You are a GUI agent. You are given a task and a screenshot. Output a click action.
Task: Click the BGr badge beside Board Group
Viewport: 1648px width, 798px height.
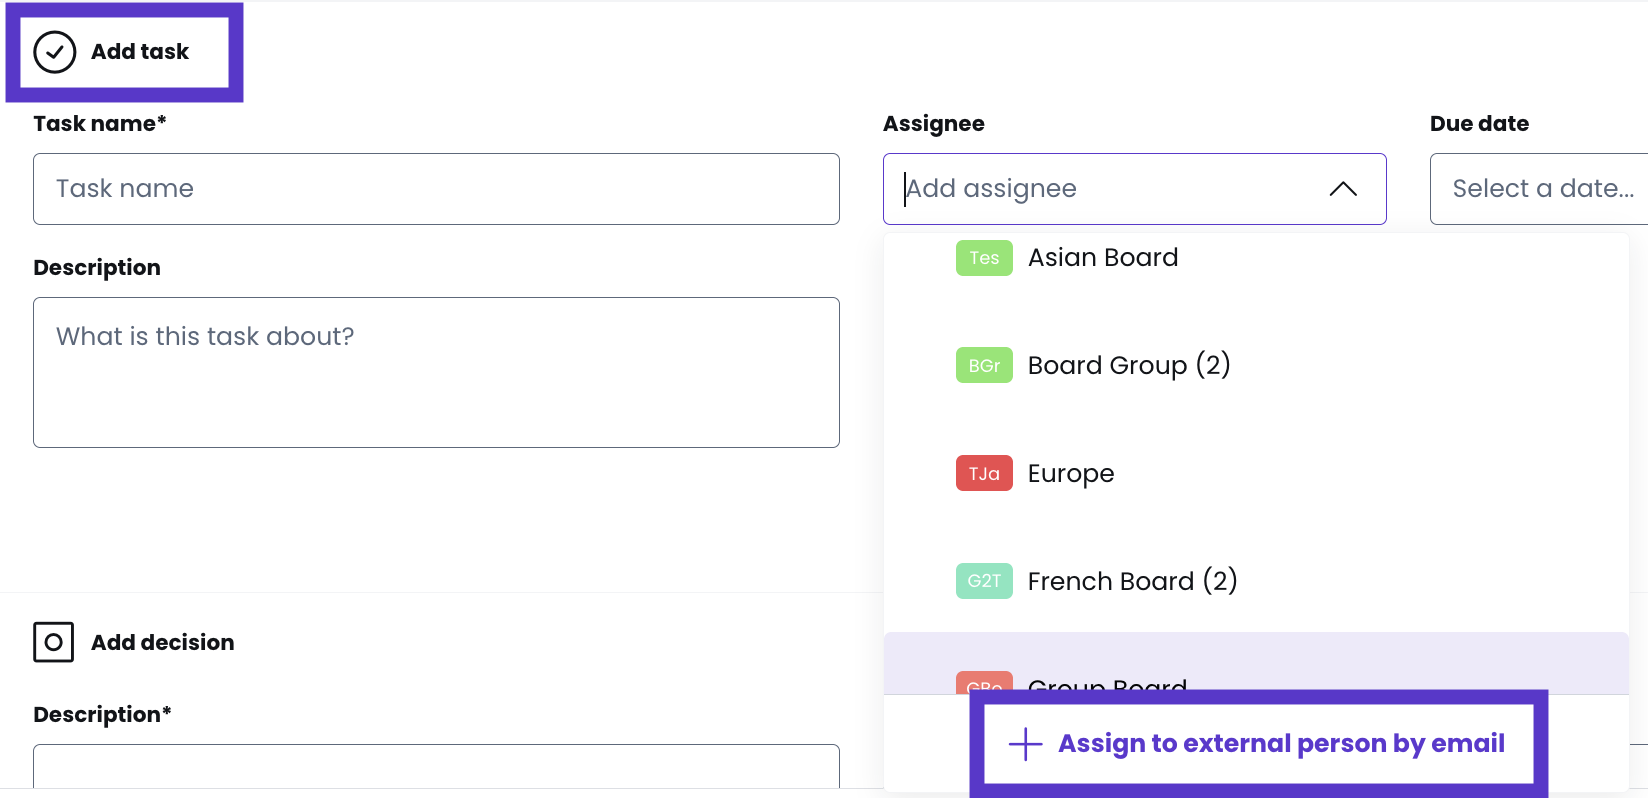pyautogui.click(x=984, y=366)
